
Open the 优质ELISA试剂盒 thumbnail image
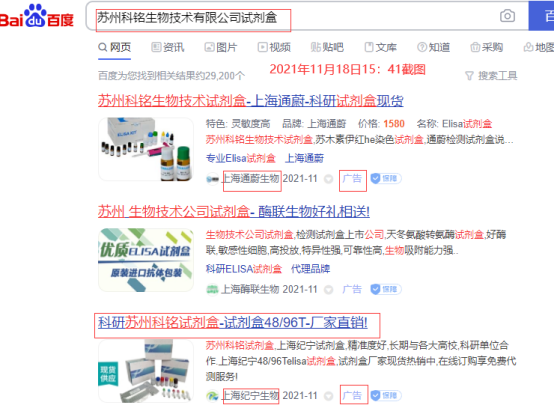(x=146, y=260)
